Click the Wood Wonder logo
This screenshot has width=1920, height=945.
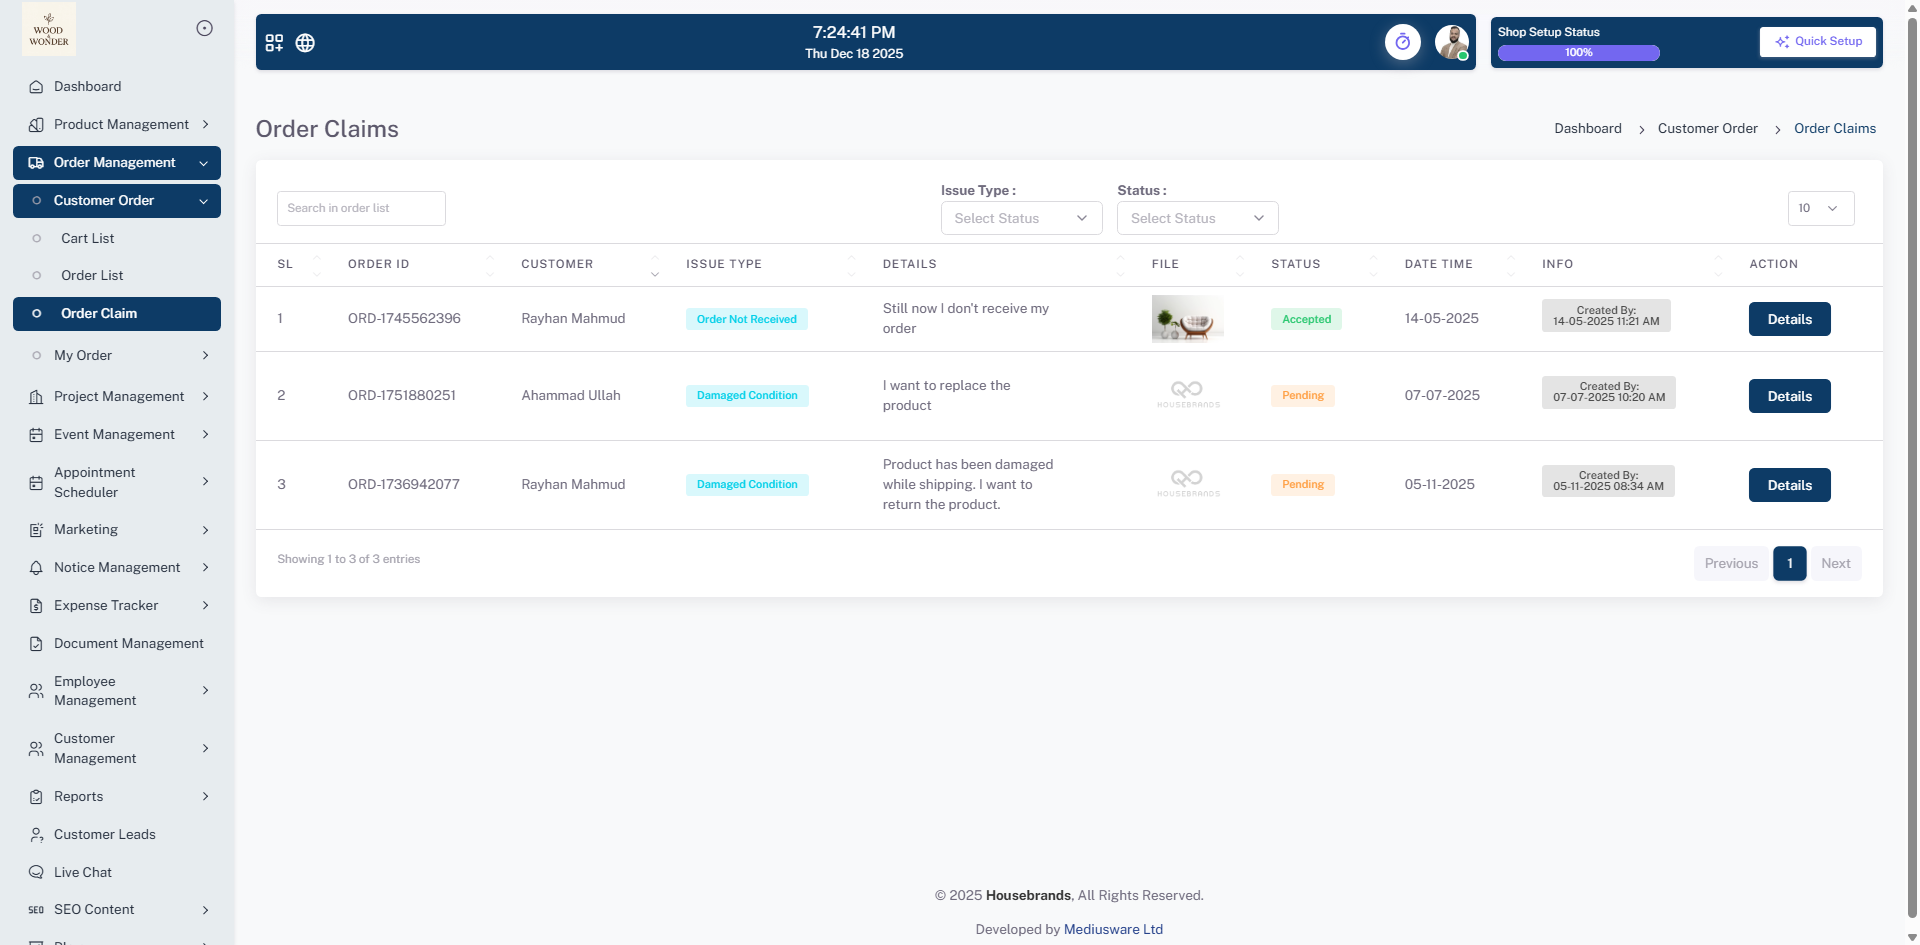point(49,29)
